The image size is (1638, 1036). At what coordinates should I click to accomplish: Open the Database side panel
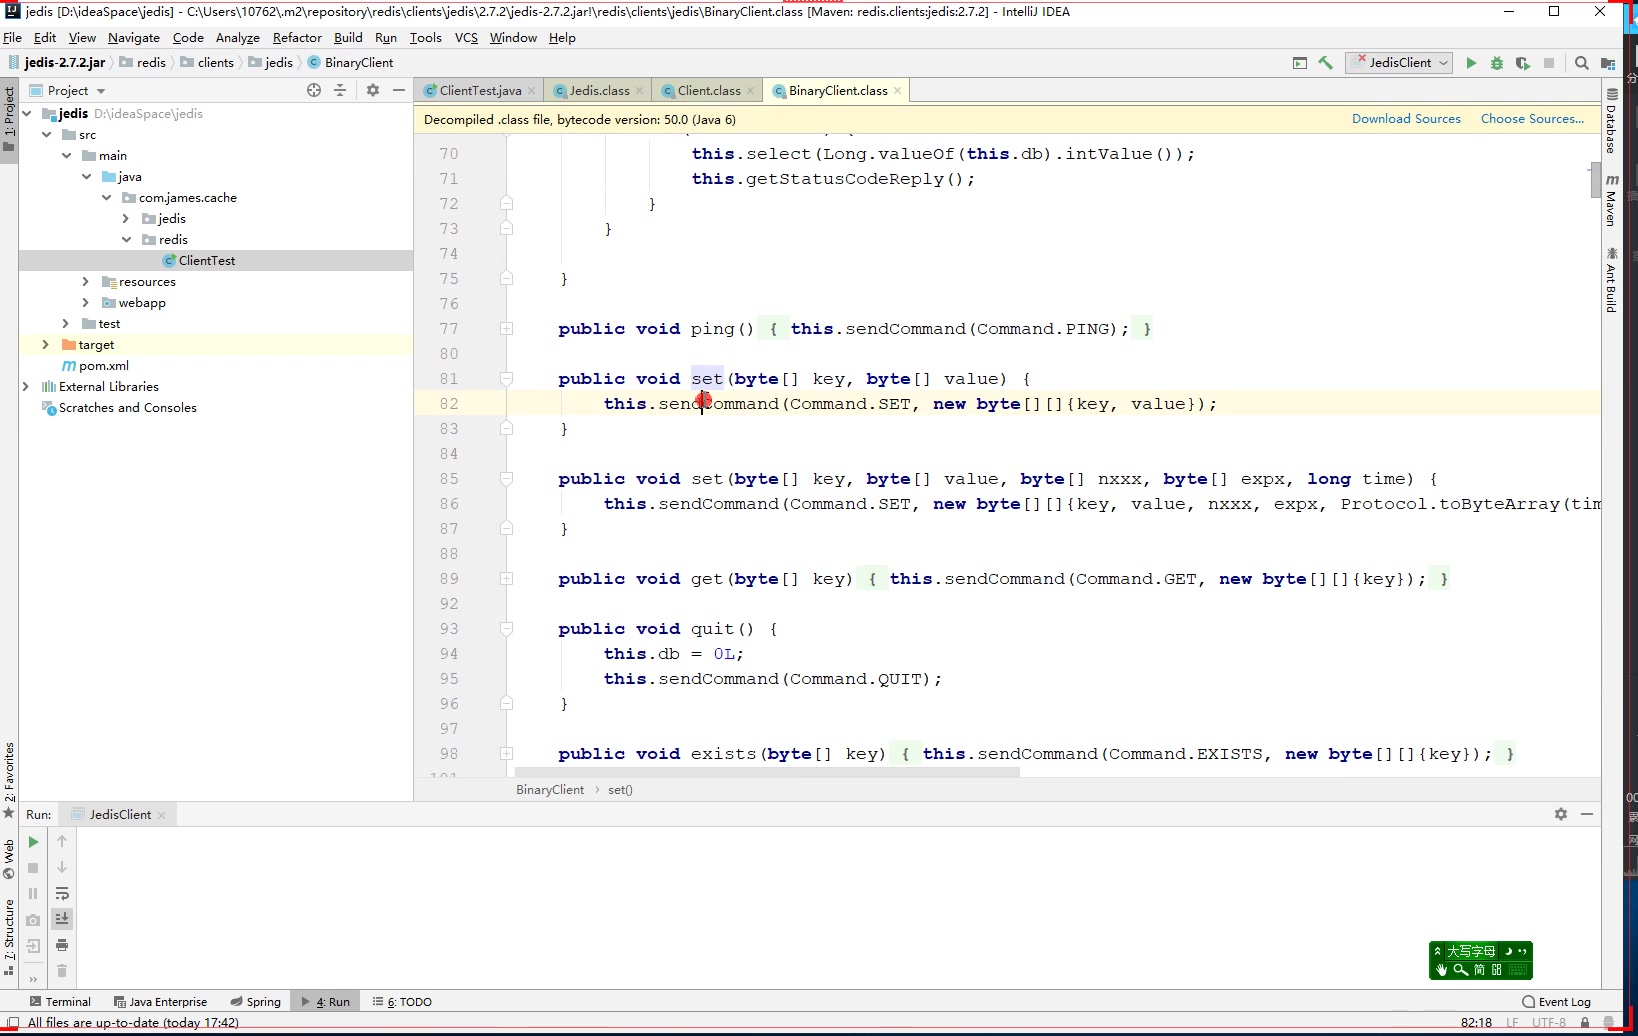[1611, 121]
